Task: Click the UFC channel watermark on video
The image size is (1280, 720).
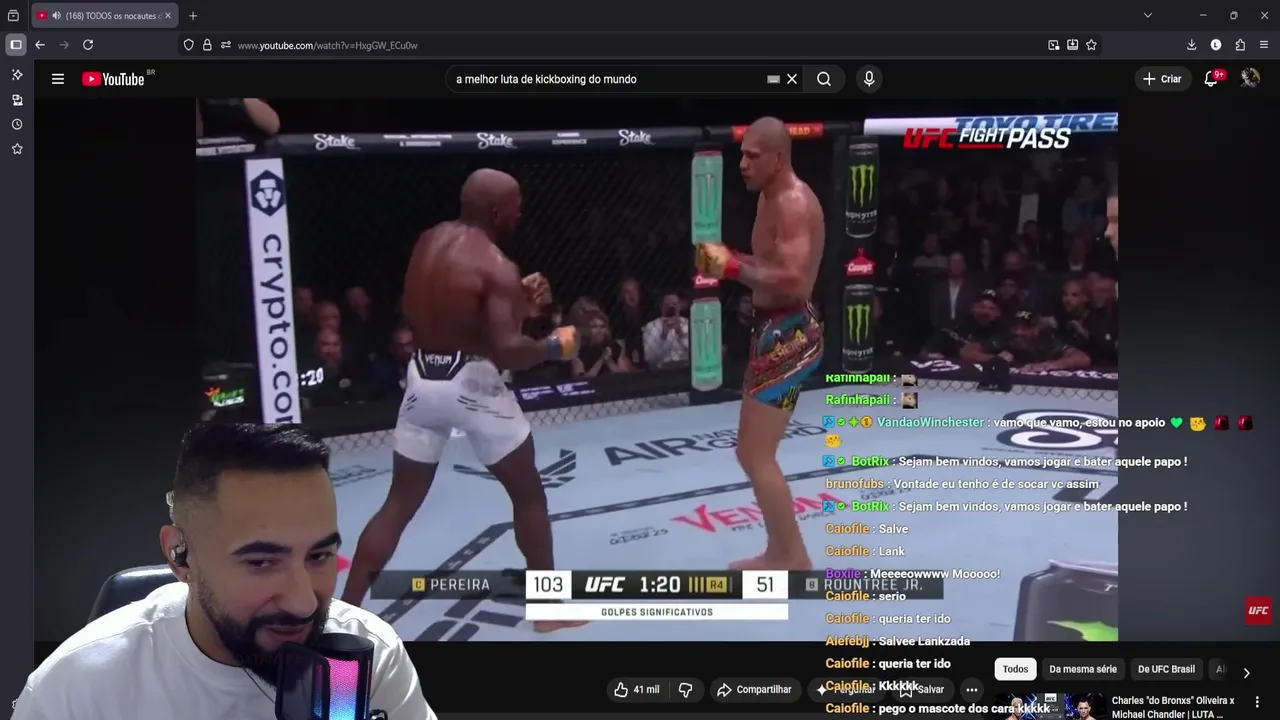Action: point(1258,610)
